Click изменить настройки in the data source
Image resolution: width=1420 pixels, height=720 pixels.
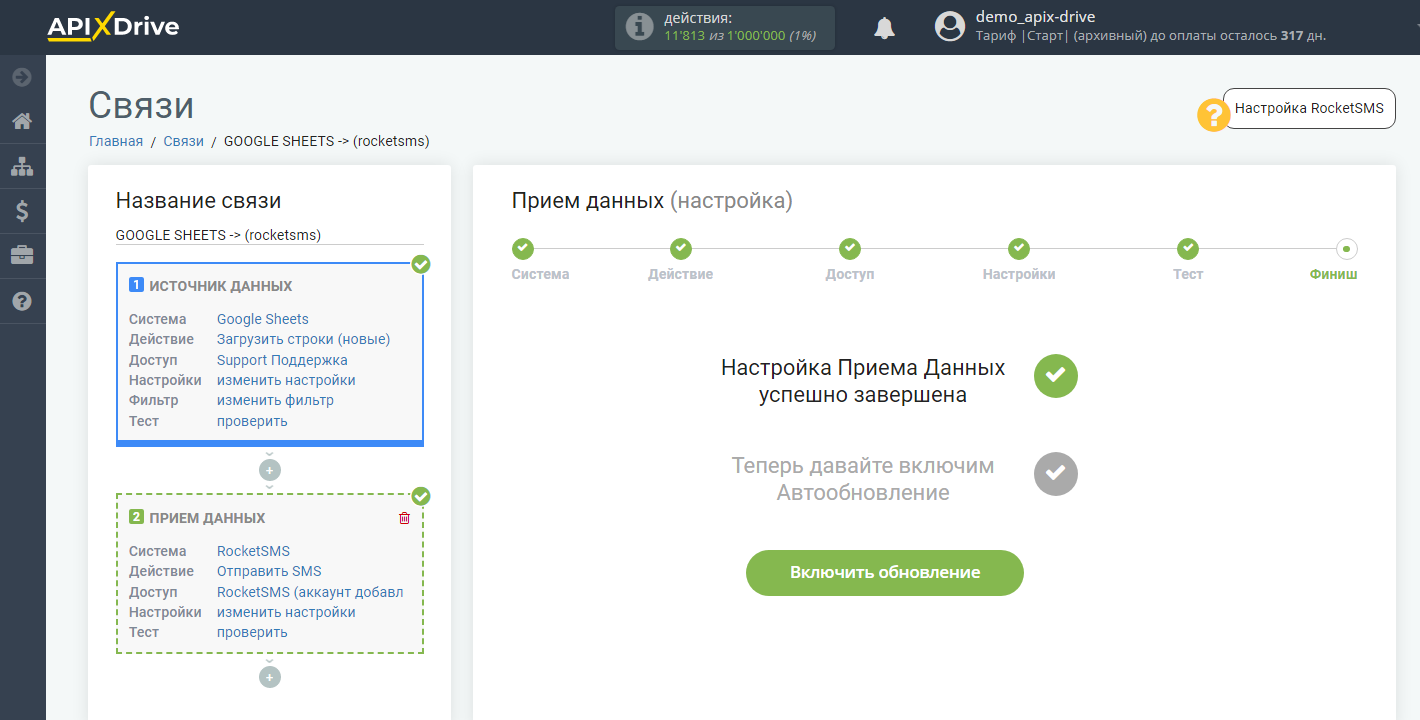[x=286, y=380]
